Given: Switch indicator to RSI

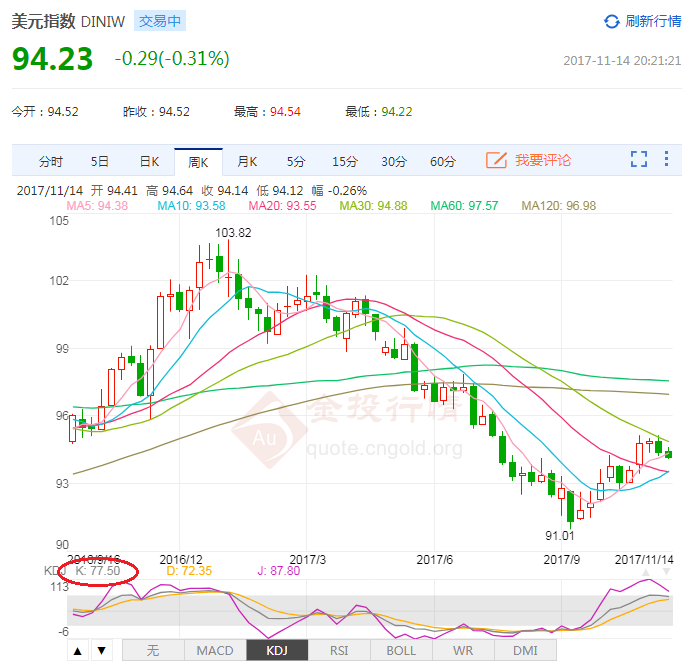Looking at the screenshot, I should (x=338, y=651).
